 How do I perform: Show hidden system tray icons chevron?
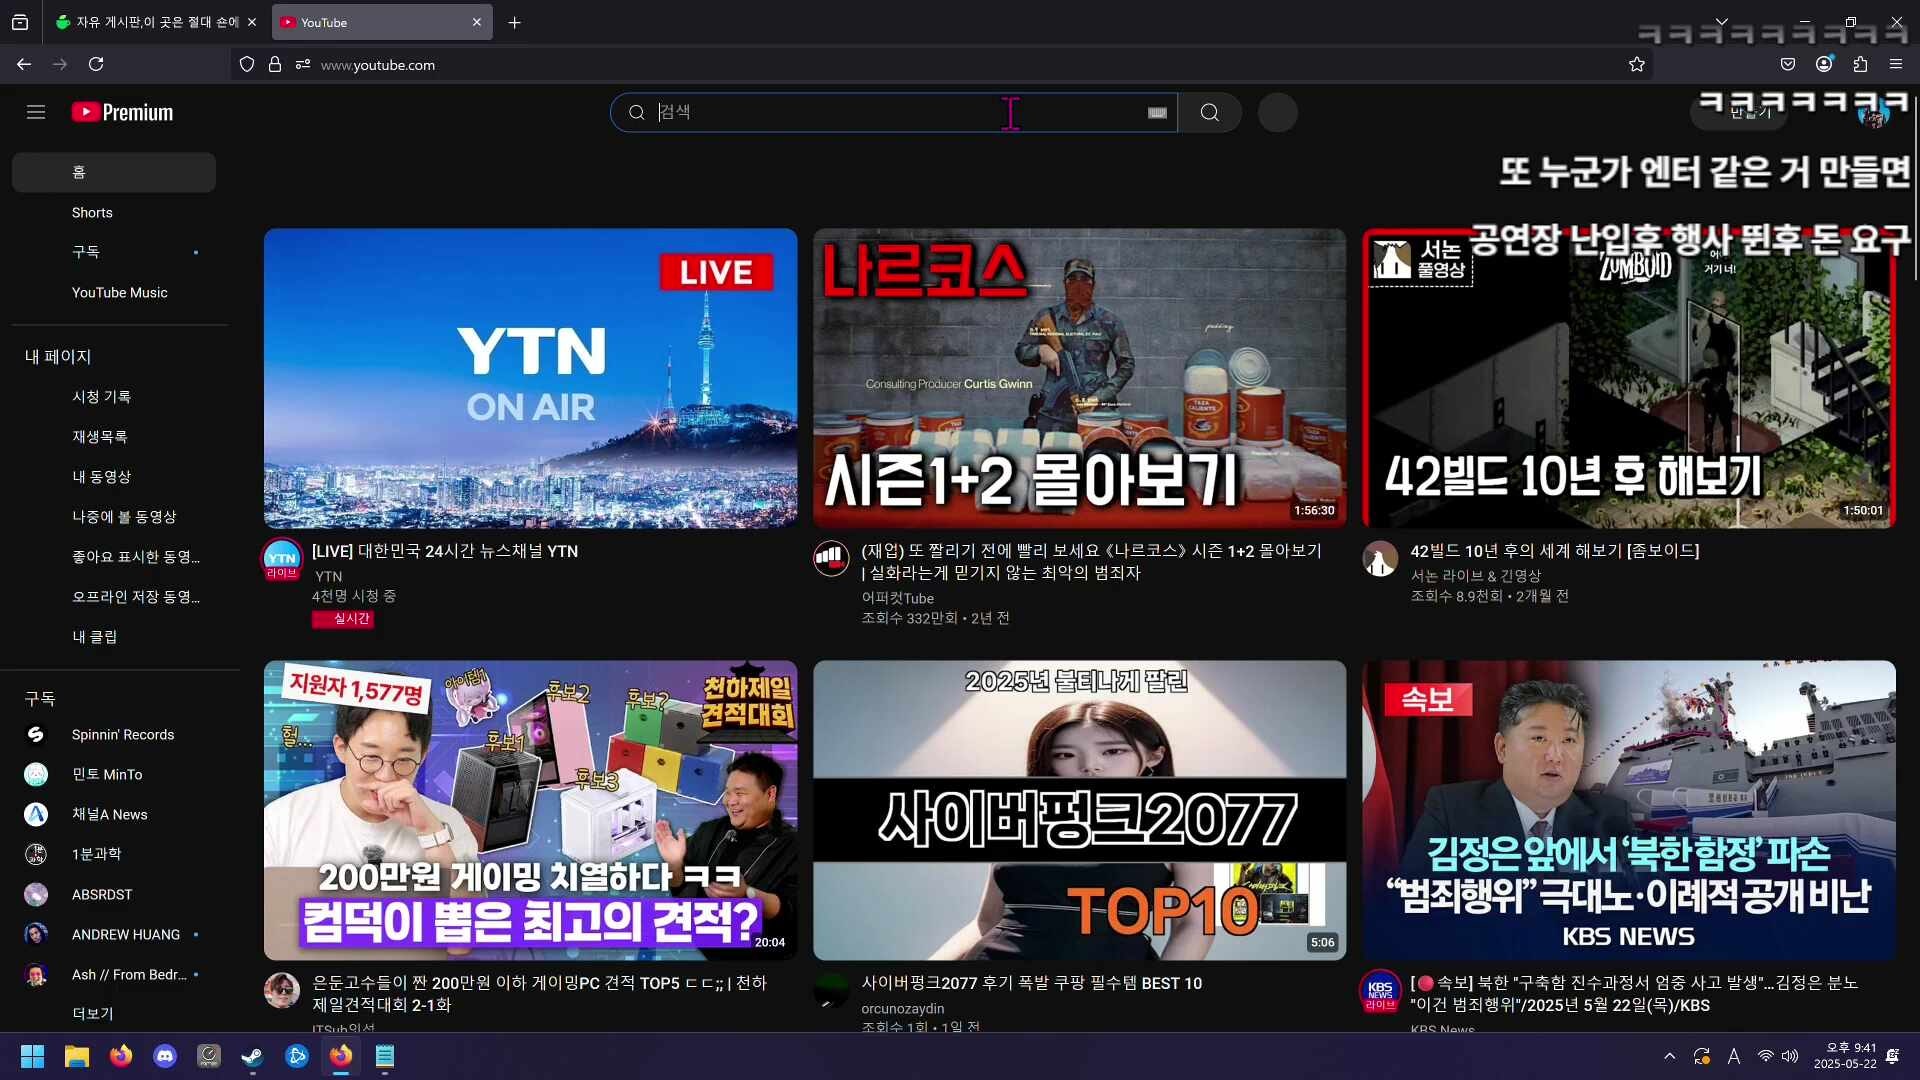(x=1669, y=1056)
